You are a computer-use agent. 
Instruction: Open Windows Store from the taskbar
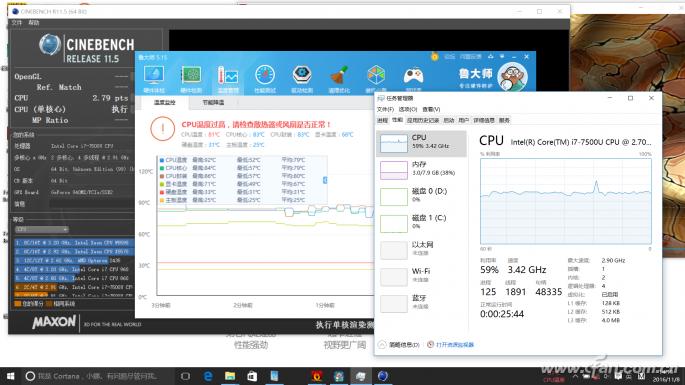(252, 376)
